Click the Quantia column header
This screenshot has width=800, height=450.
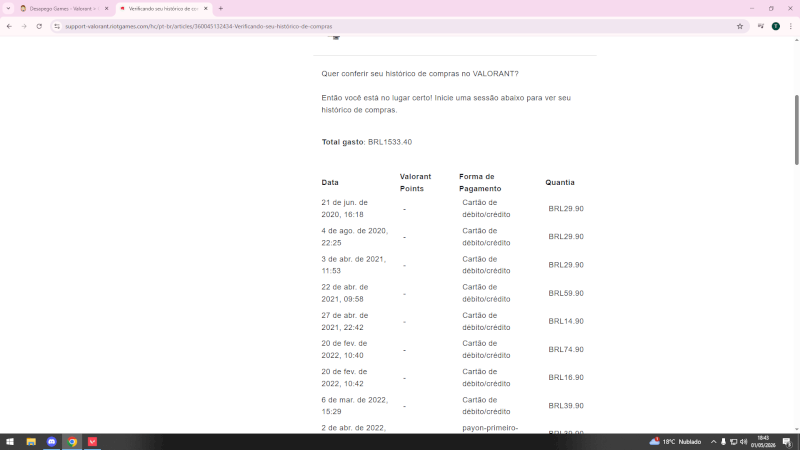(560, 182)
